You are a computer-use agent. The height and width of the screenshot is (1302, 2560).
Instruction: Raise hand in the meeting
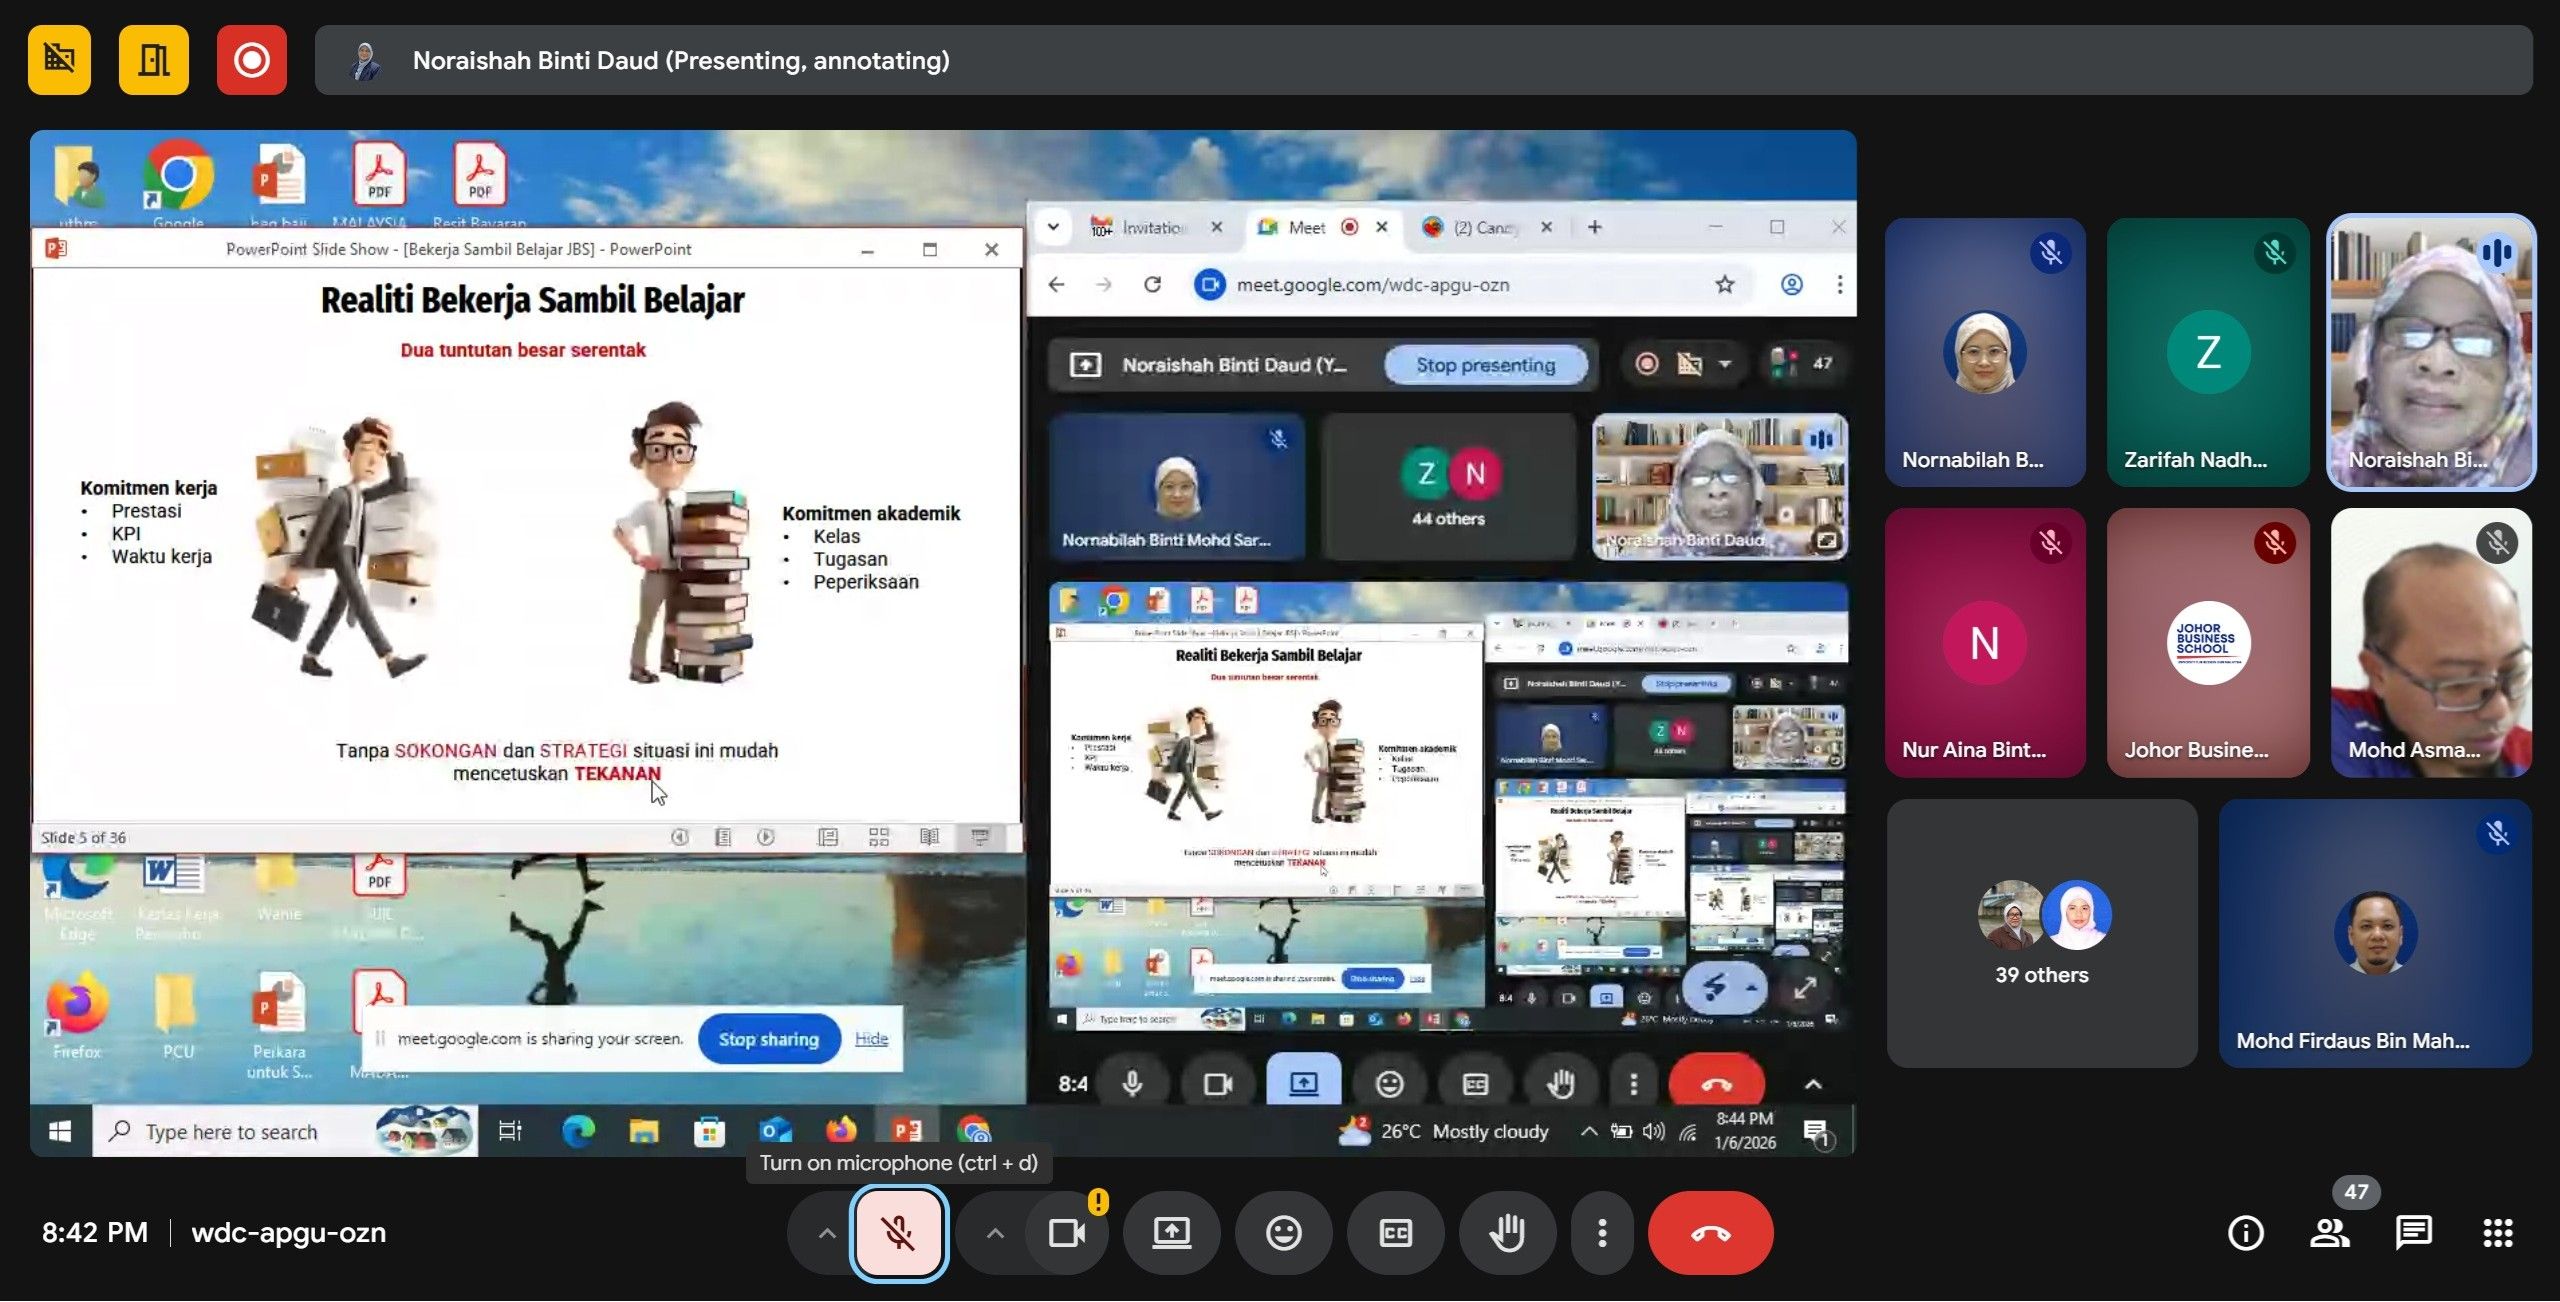click(x=1507, y=1233)
